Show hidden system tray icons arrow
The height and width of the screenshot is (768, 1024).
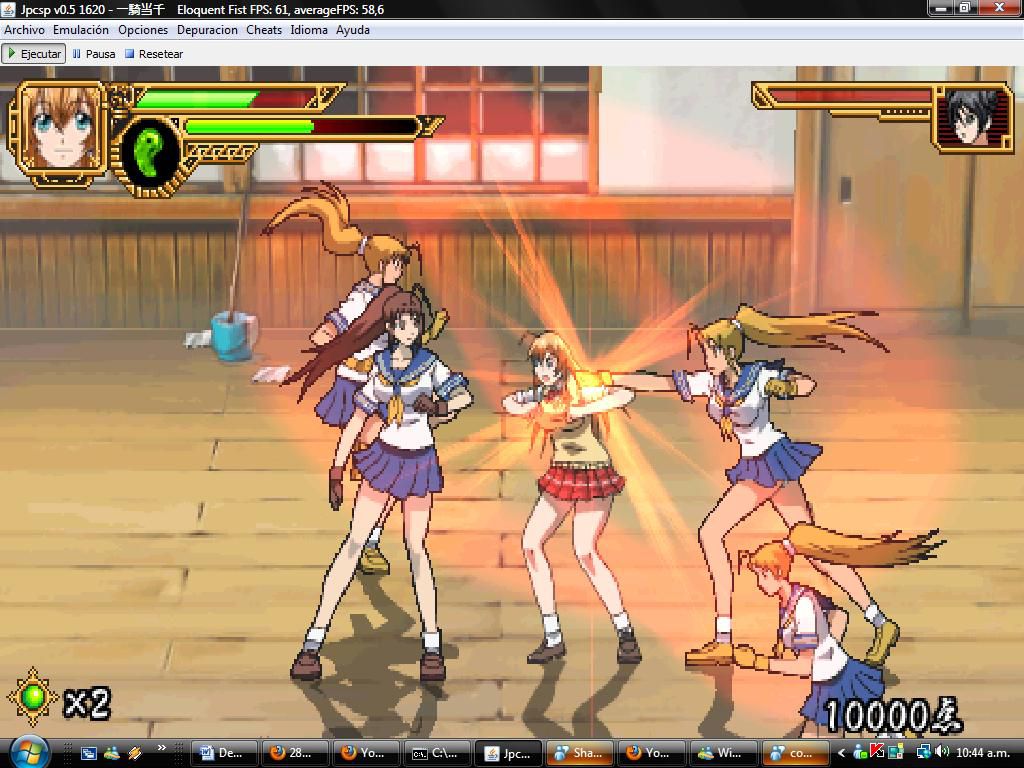(x=842, y=753)
